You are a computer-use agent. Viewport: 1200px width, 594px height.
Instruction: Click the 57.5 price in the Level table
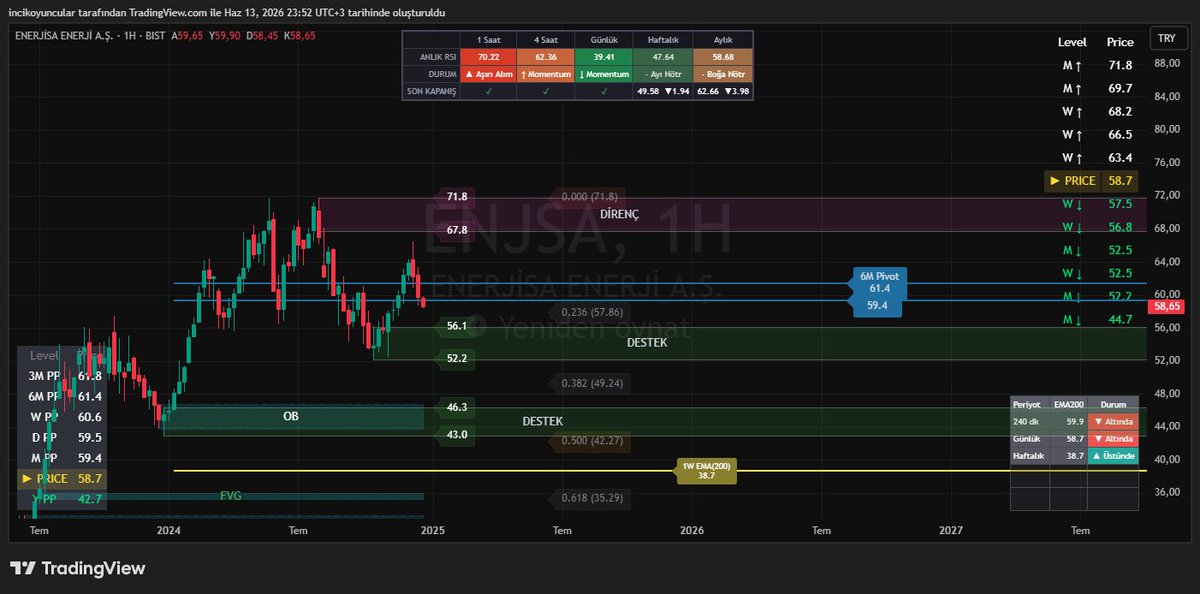[1120, 203]
